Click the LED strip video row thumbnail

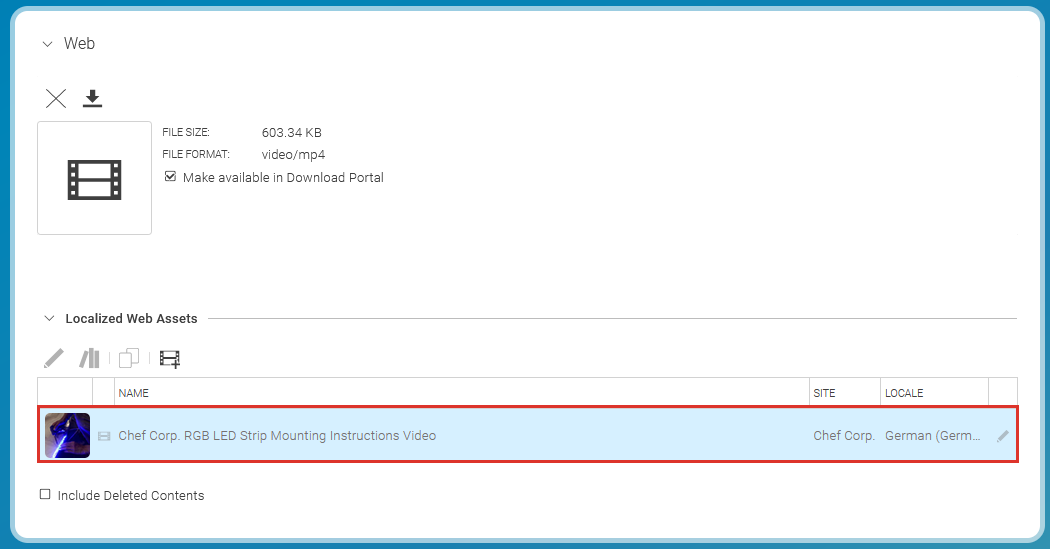tap(67, 436)
